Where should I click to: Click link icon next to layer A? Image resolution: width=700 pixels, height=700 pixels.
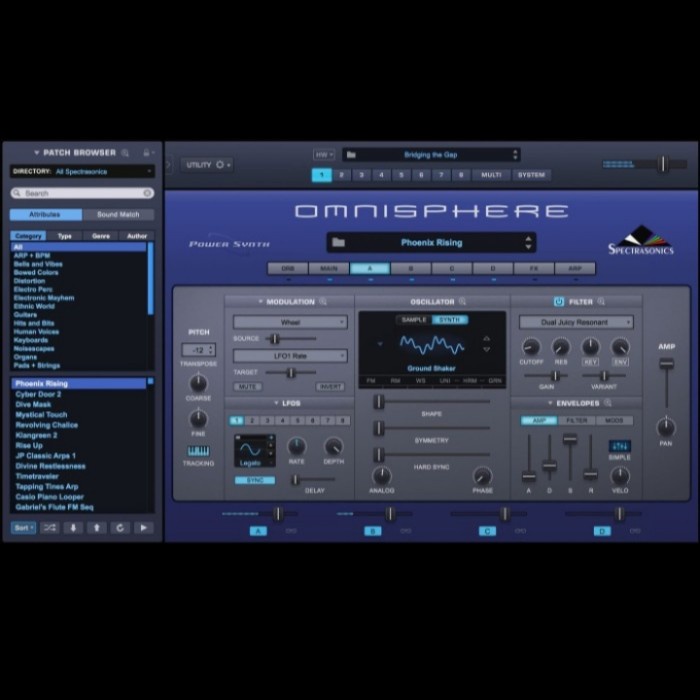(291, 531)
